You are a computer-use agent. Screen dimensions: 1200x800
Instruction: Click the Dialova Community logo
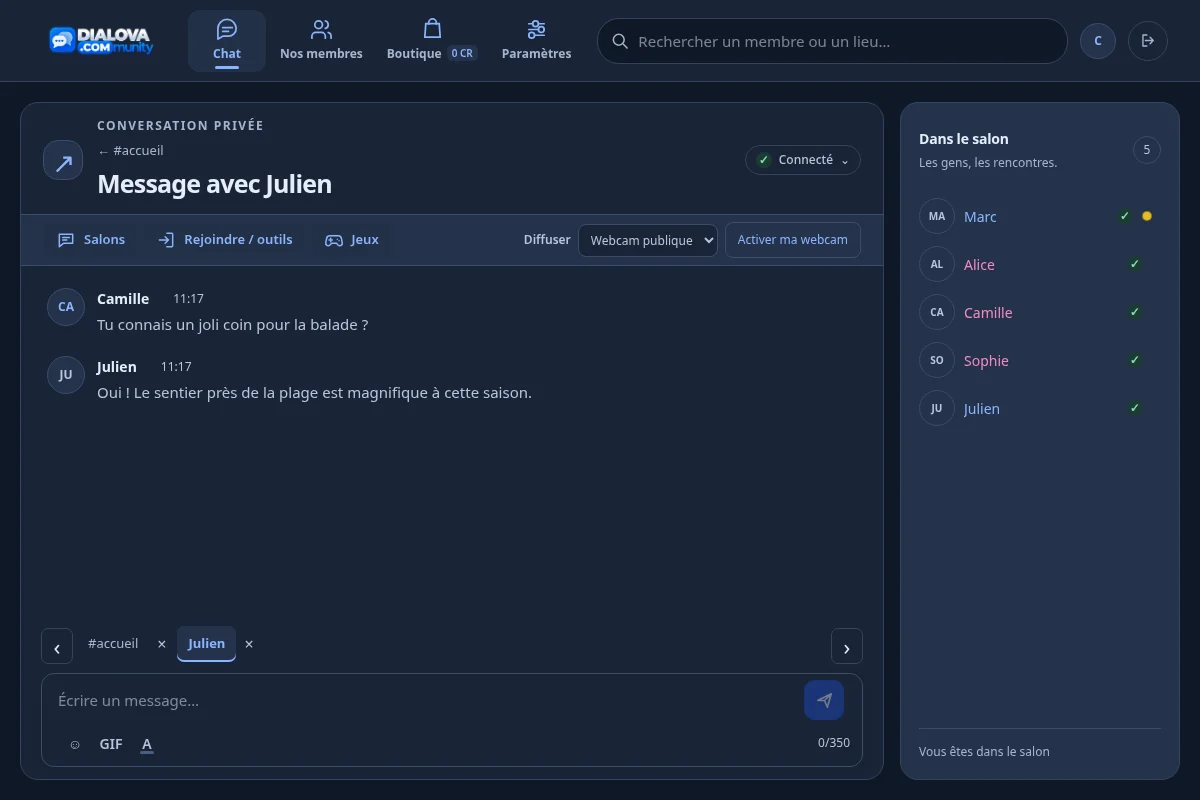click(101, 41)
